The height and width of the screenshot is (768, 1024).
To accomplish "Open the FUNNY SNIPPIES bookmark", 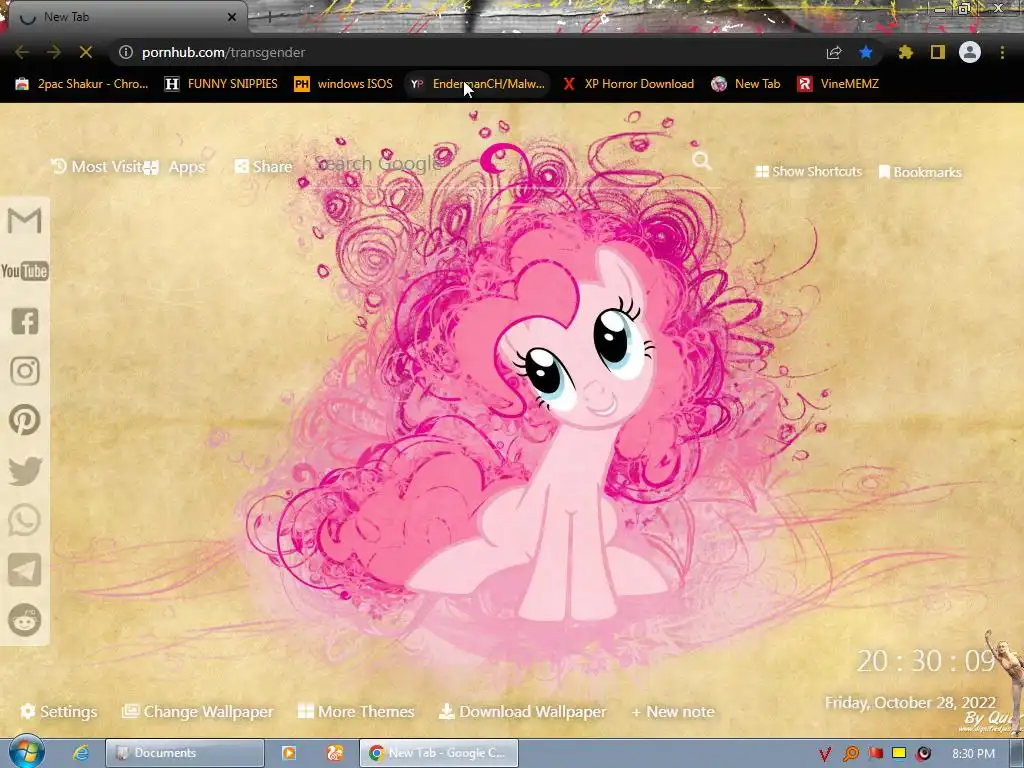I will (221, 84).
